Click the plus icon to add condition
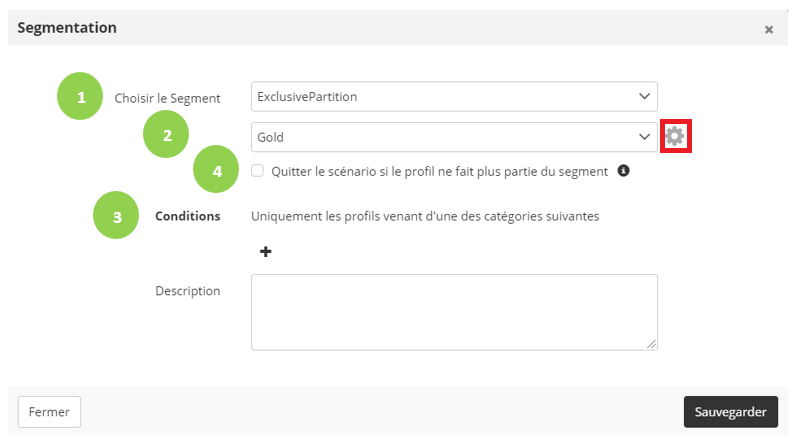The height and width of the screenshot is (443, 799). click(x=265, y=252)
